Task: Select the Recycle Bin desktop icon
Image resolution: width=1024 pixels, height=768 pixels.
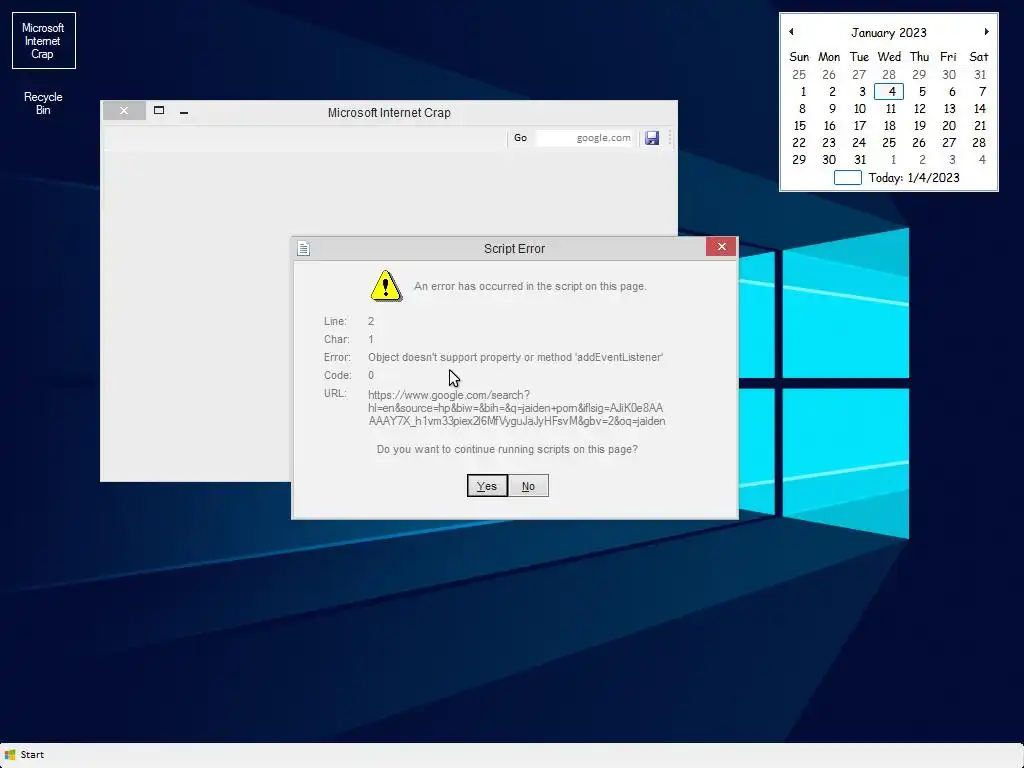Action: (43, 103)
